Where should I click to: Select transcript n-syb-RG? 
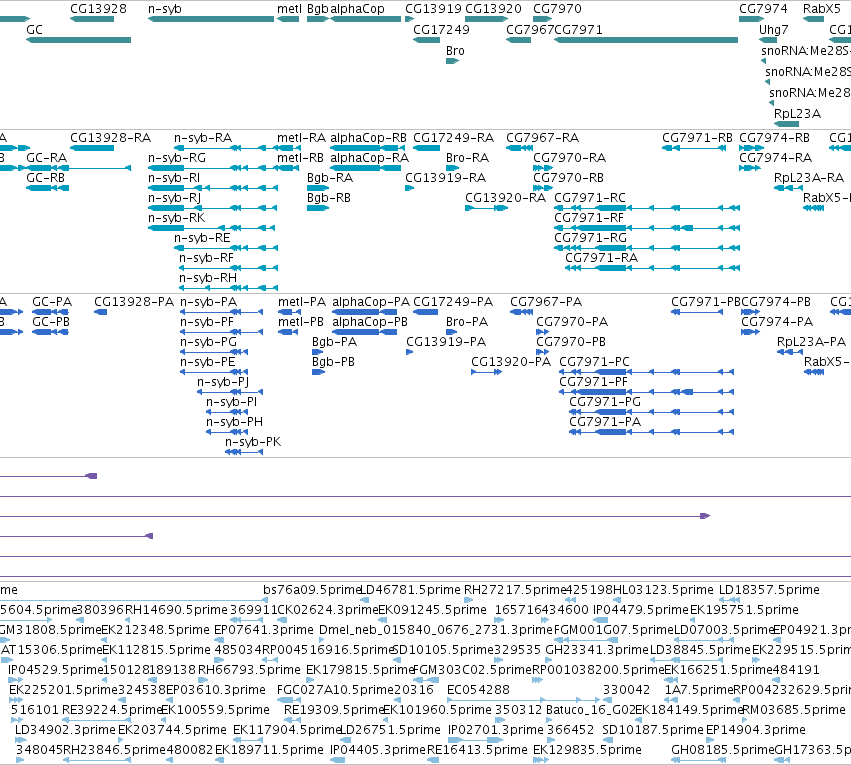point(177,158)
